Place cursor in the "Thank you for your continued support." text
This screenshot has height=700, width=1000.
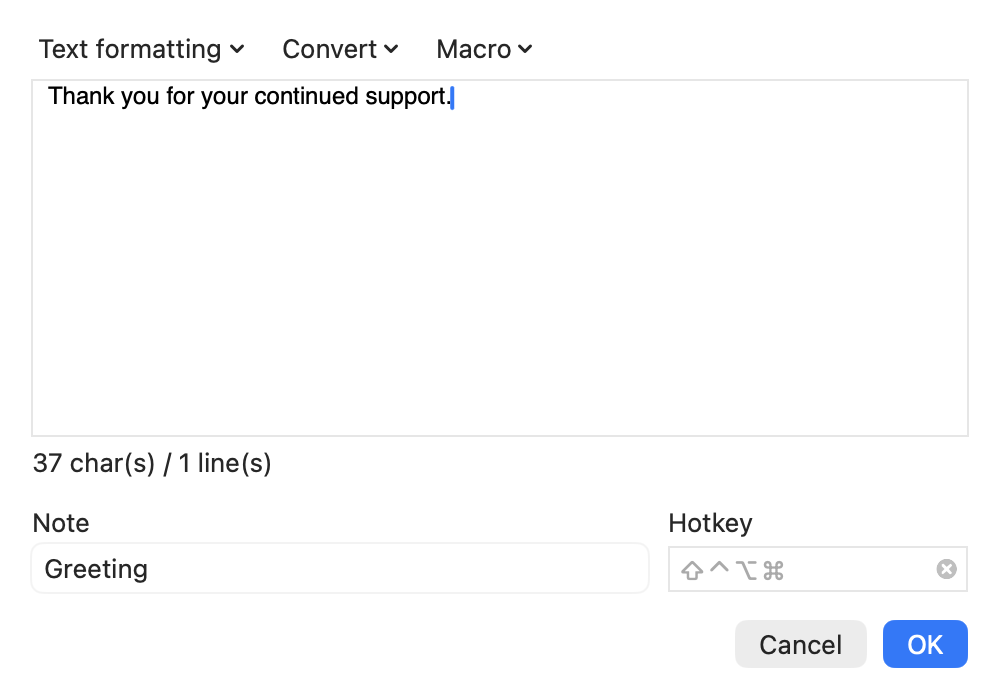coord(249,96)
